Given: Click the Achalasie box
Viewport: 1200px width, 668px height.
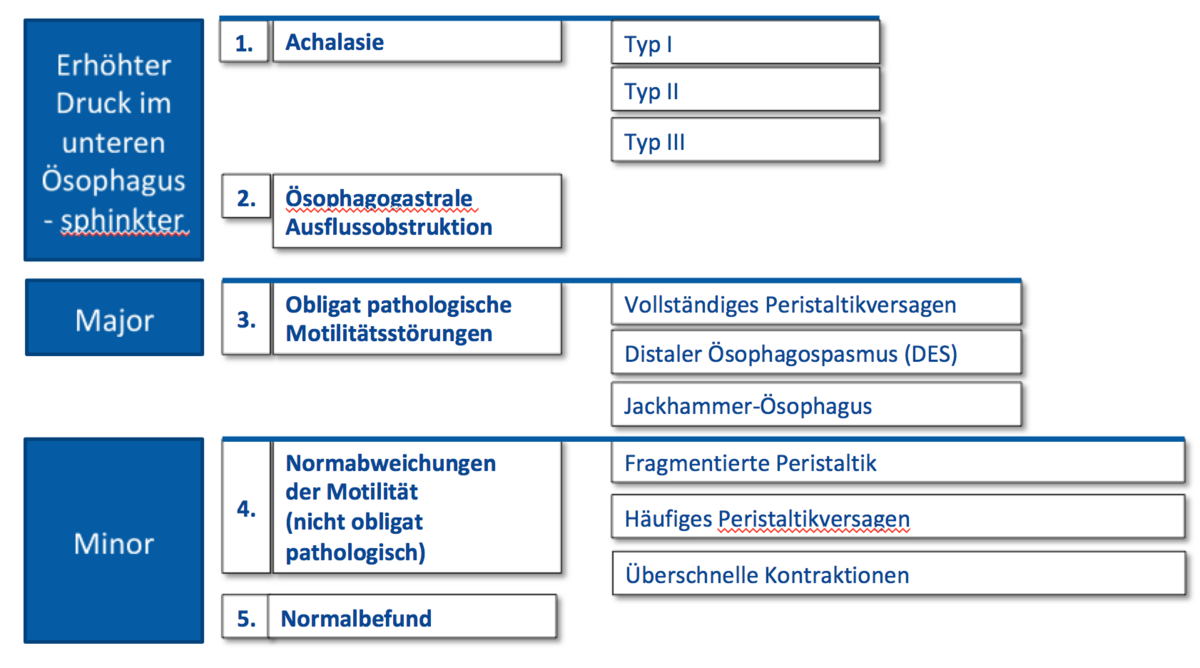Looking at the screenshot, I should (x=416, y=42).
